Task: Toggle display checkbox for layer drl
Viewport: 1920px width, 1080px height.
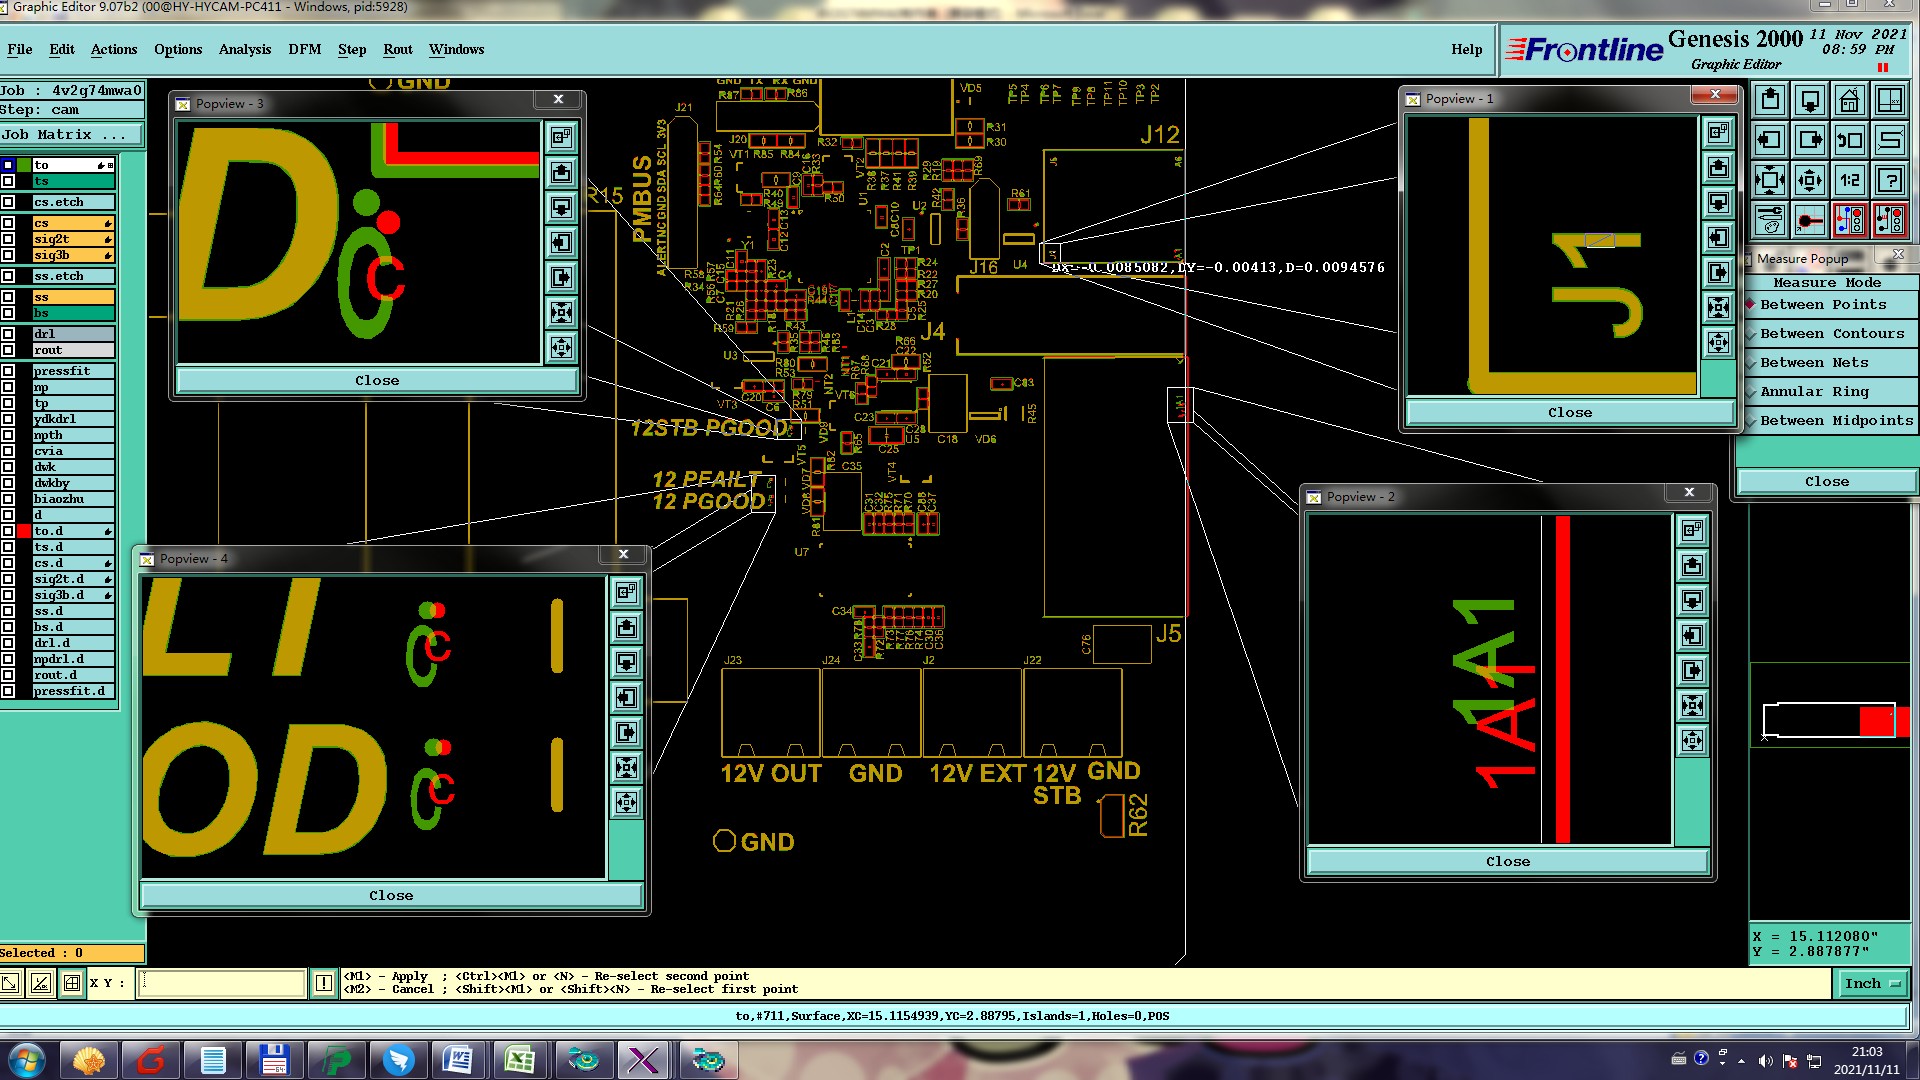Action: tap(8, 334)
